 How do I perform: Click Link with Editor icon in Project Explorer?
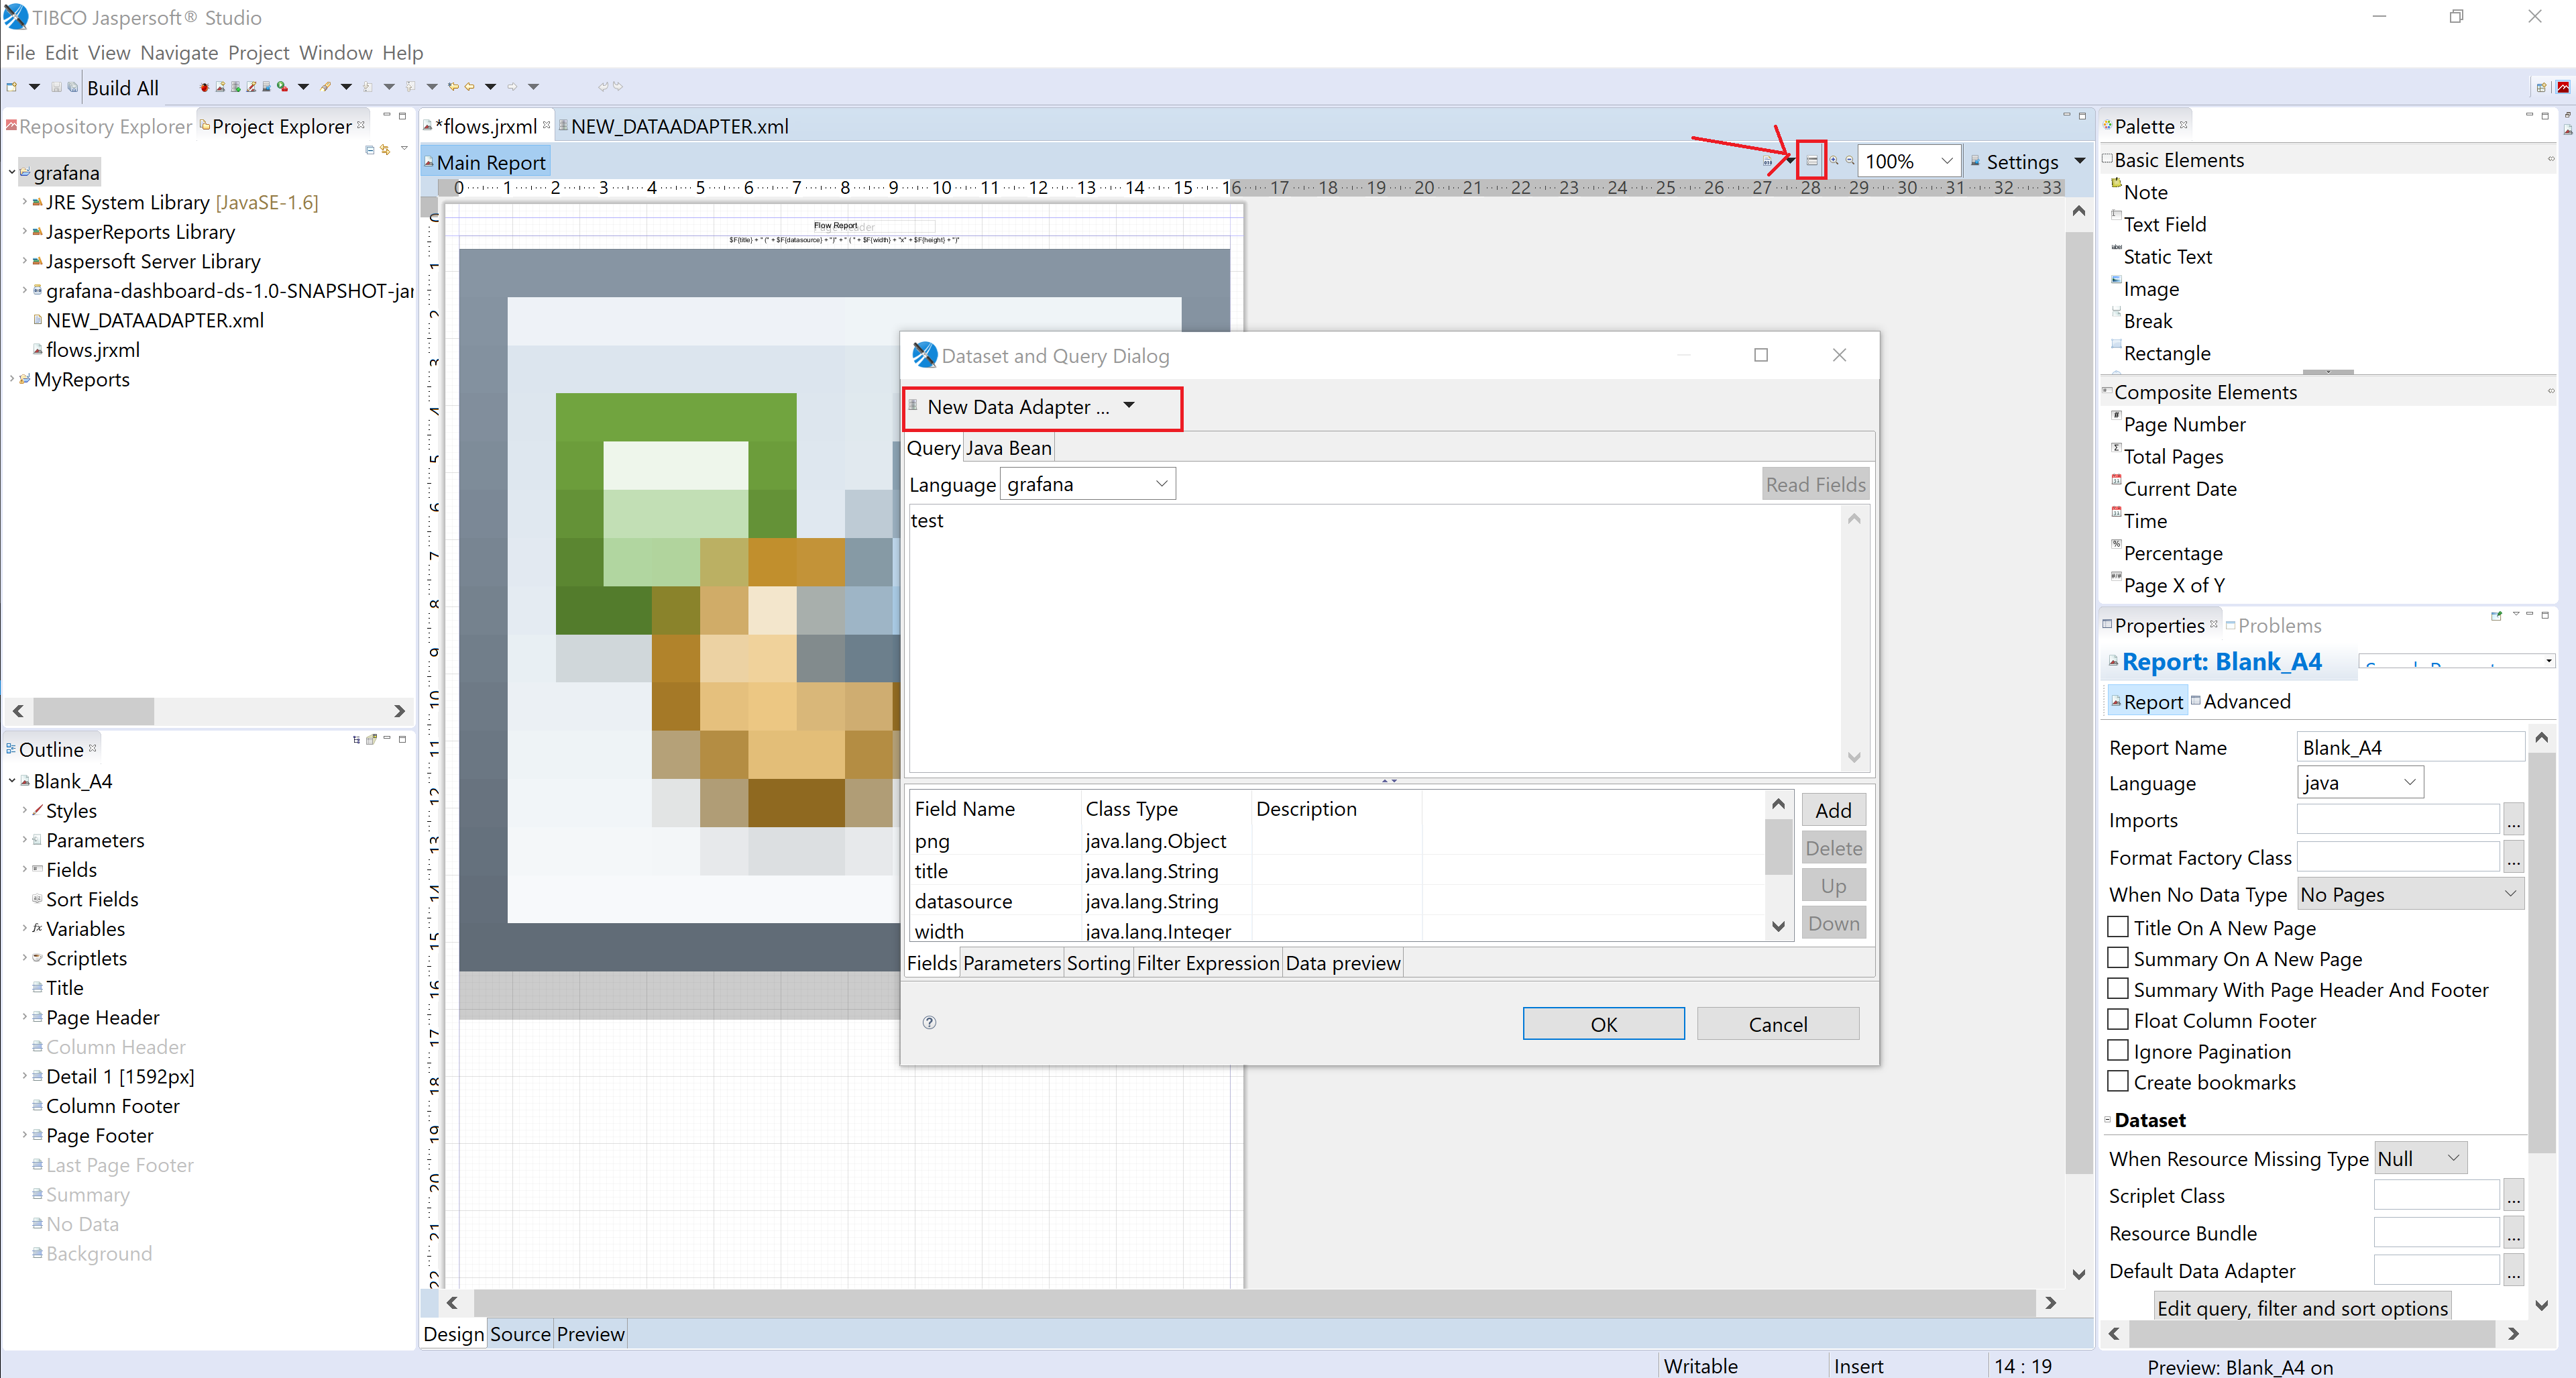pyautogui.click(x=385, y=150)
